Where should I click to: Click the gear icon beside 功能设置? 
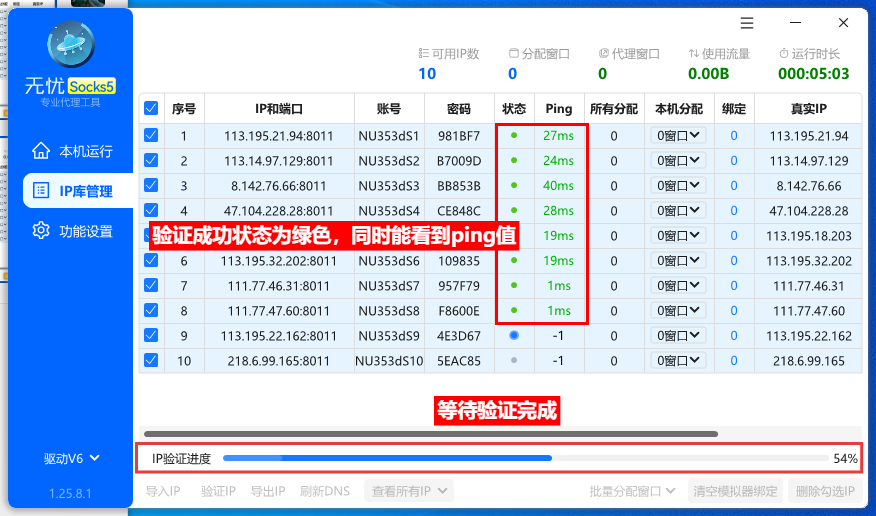coord(41,231)
